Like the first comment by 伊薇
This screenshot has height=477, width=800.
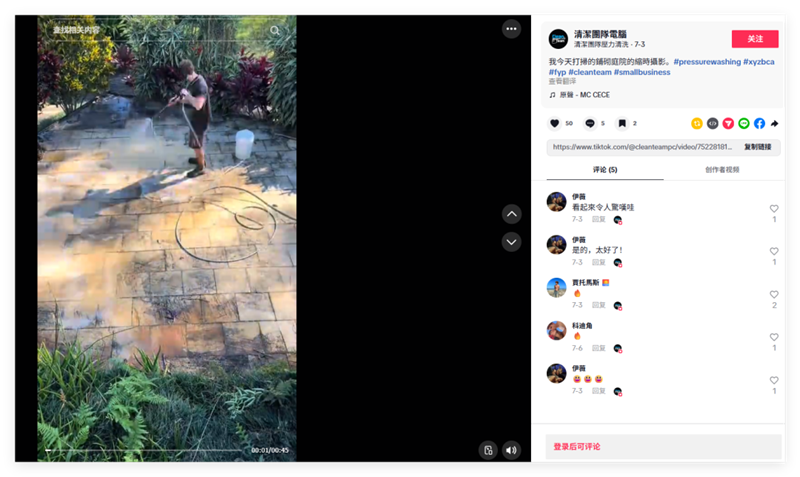[x=774, y=209]
